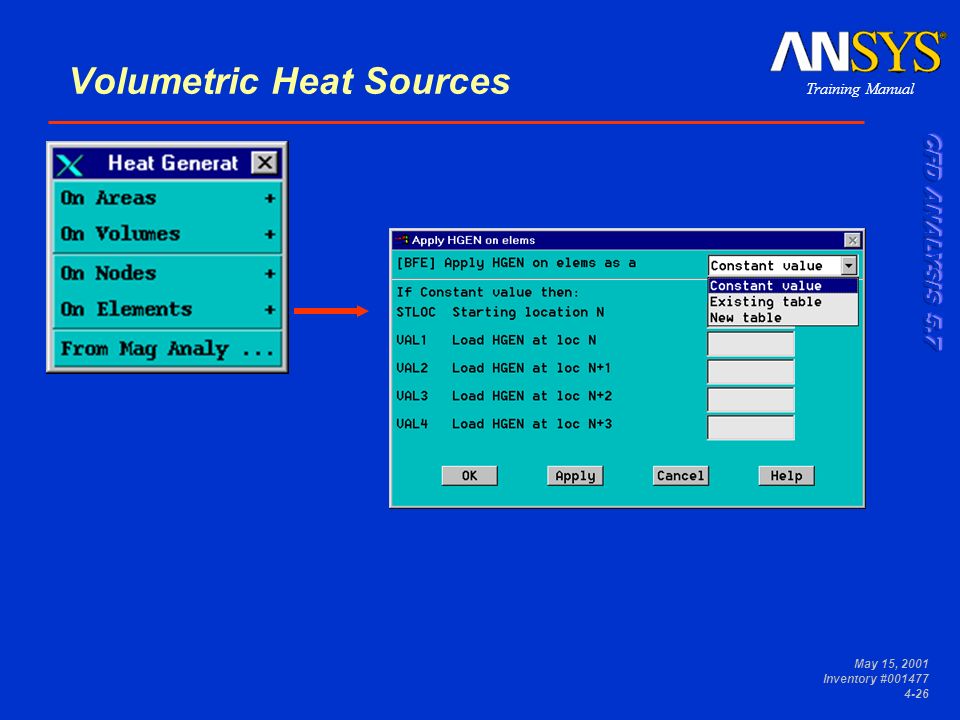Confirm the dialog with OK button
Screen dimensions: 960x720
(x=470, y=476)
